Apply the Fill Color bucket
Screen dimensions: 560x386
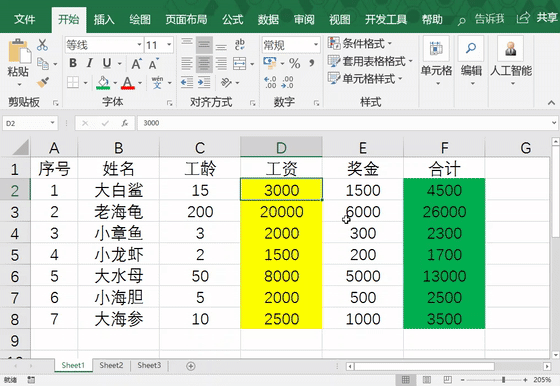(103, 82)
